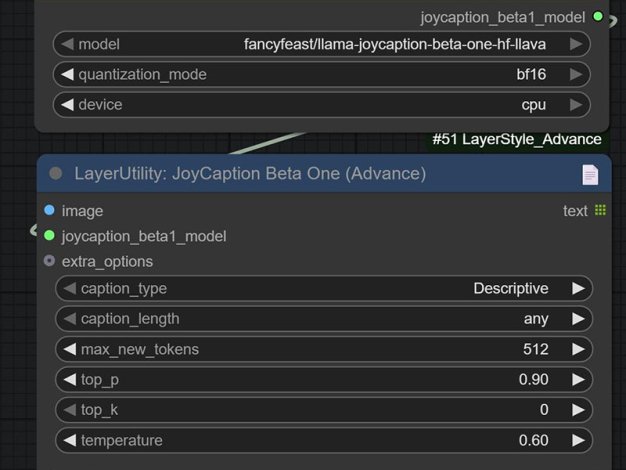The image size is (626, 470).
Task: Click the joycaption_beta1_model input green dot
Action: pos(50,236)
